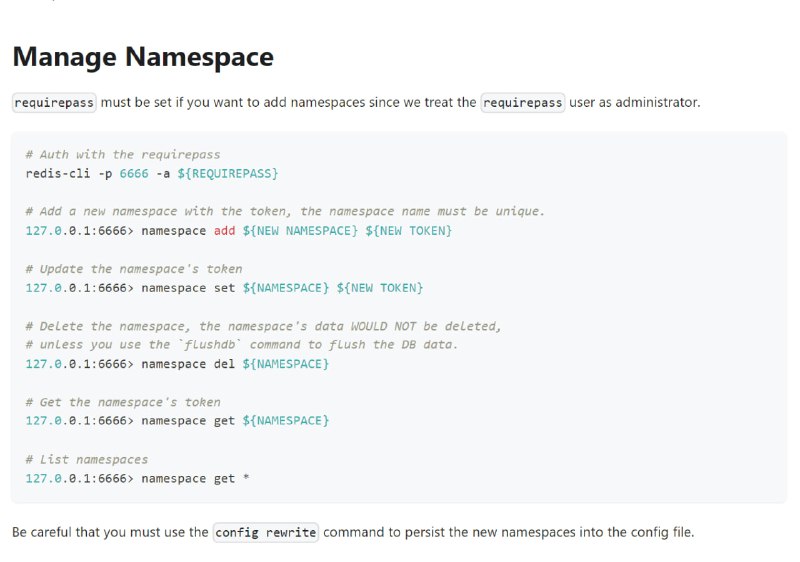800x562 pixels.
Task: Click the 'config rewrite' inline code
Action: point(266,532)
